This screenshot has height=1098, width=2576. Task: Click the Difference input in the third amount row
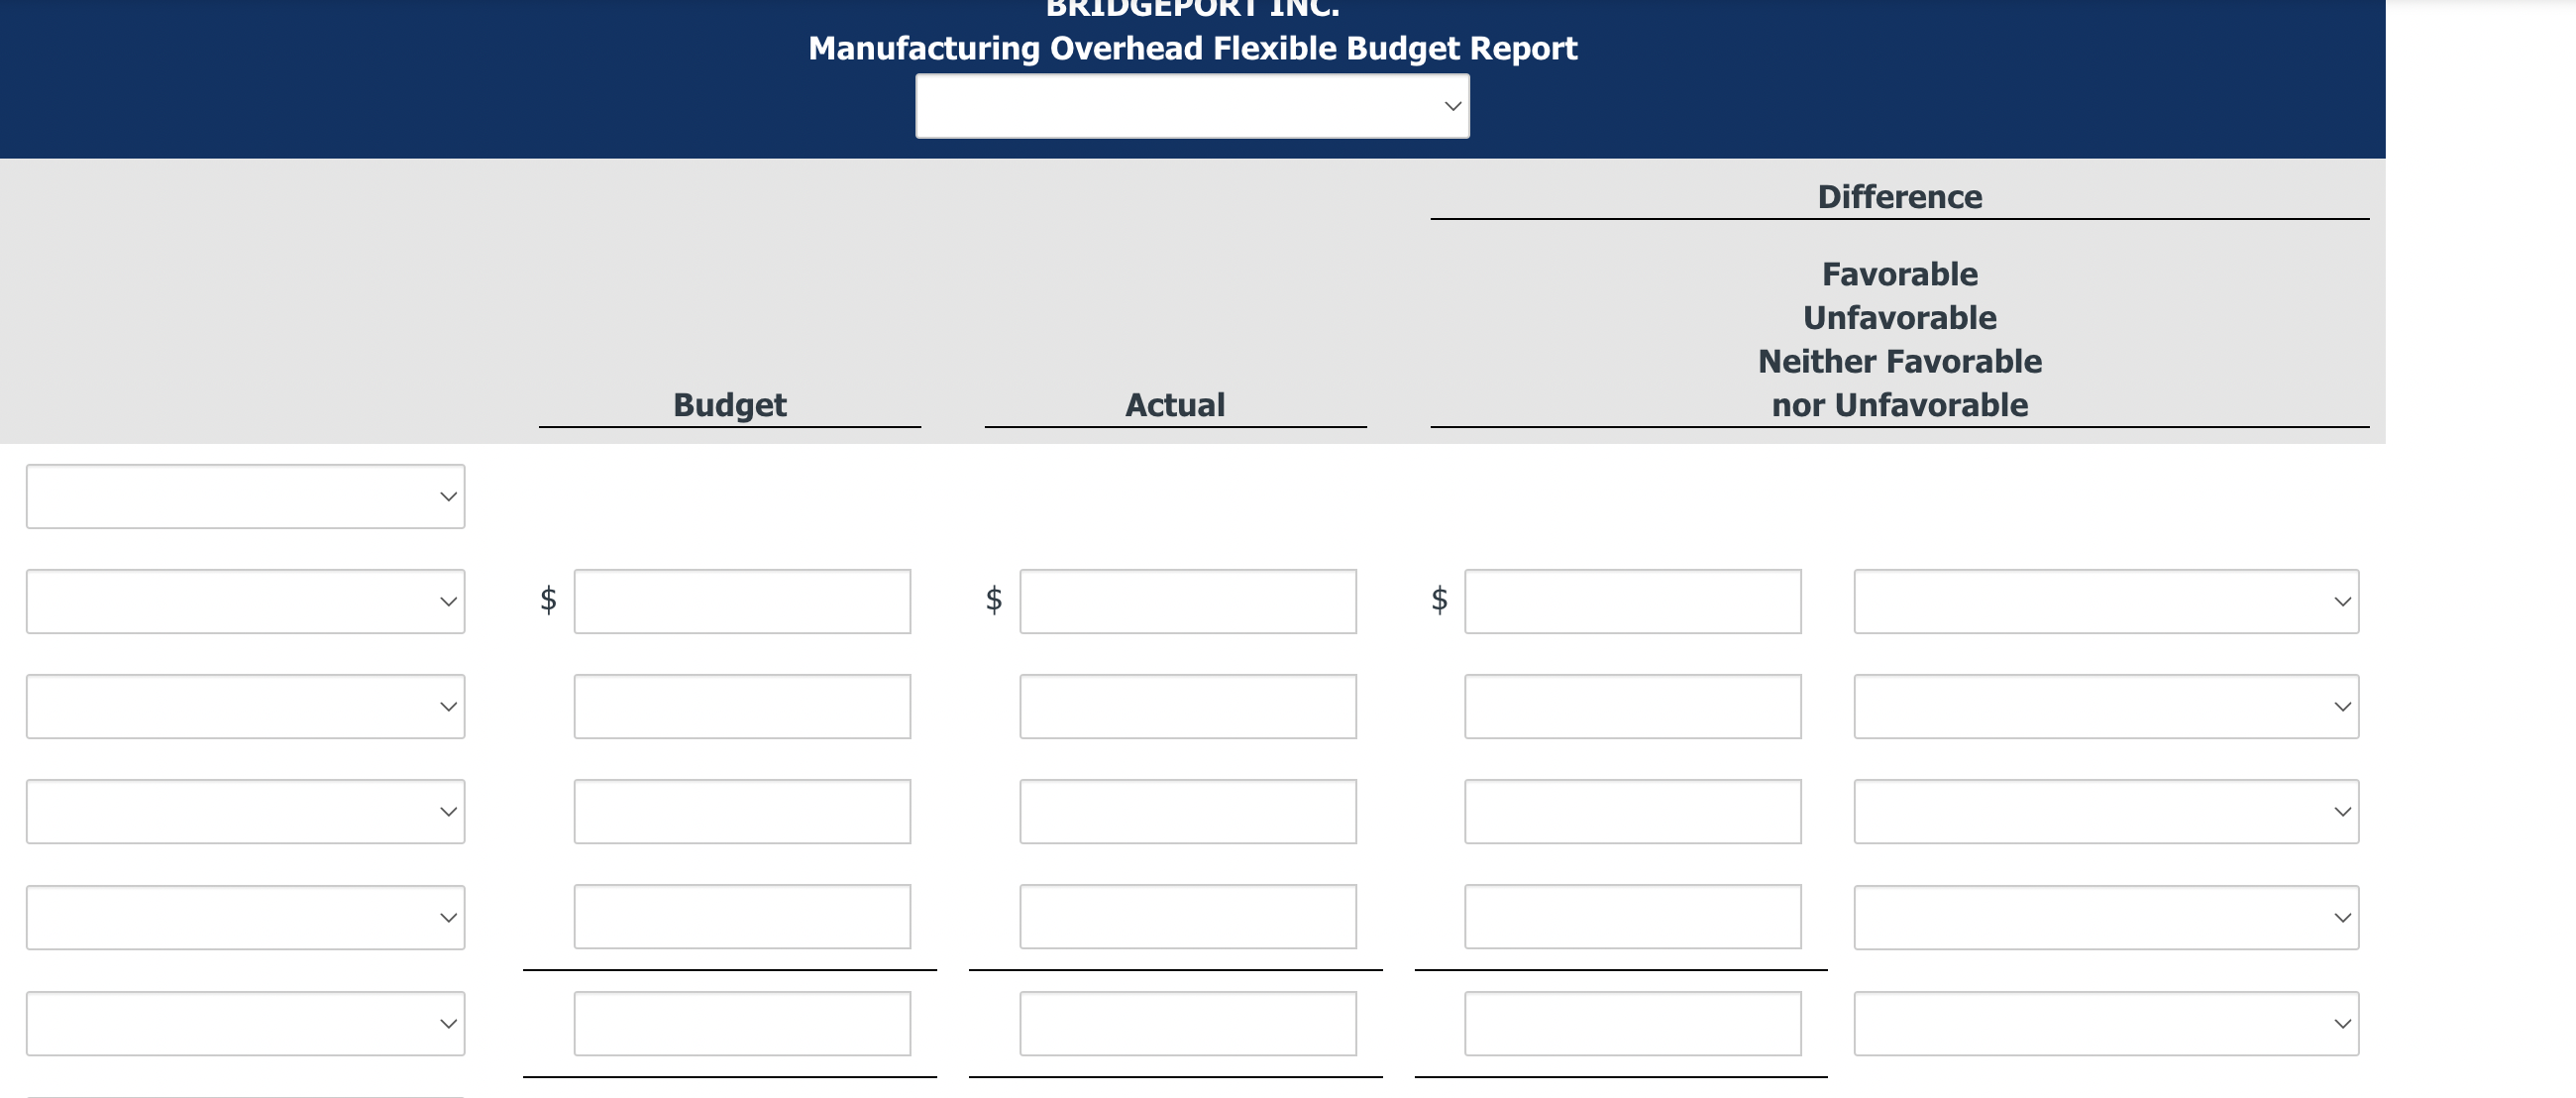1633,811
